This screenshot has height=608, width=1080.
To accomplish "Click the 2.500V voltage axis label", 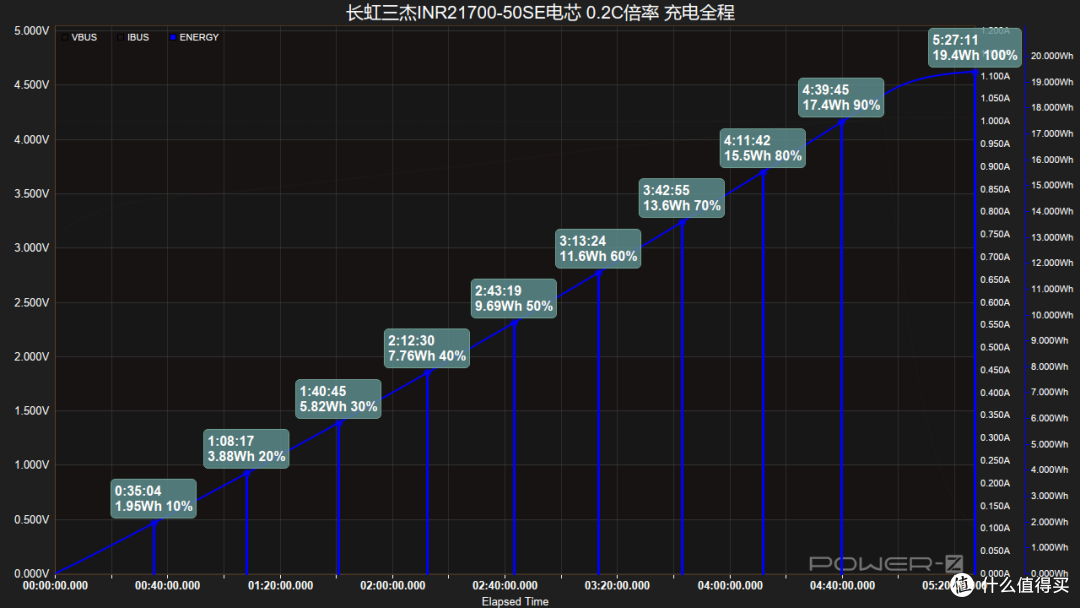I will coord(32,302).
